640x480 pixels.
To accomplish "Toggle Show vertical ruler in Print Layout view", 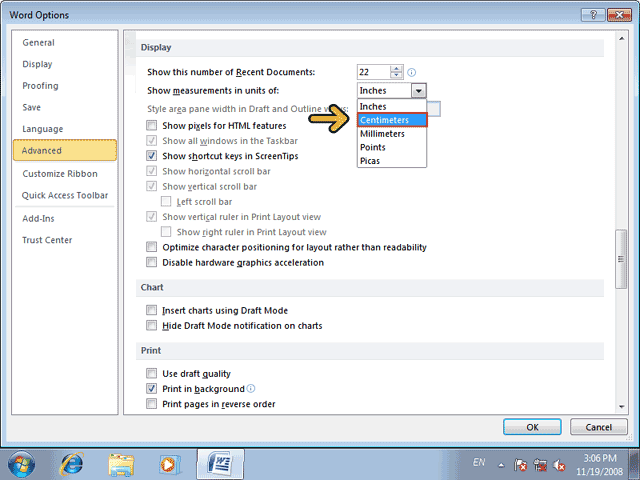I will 151,216.
